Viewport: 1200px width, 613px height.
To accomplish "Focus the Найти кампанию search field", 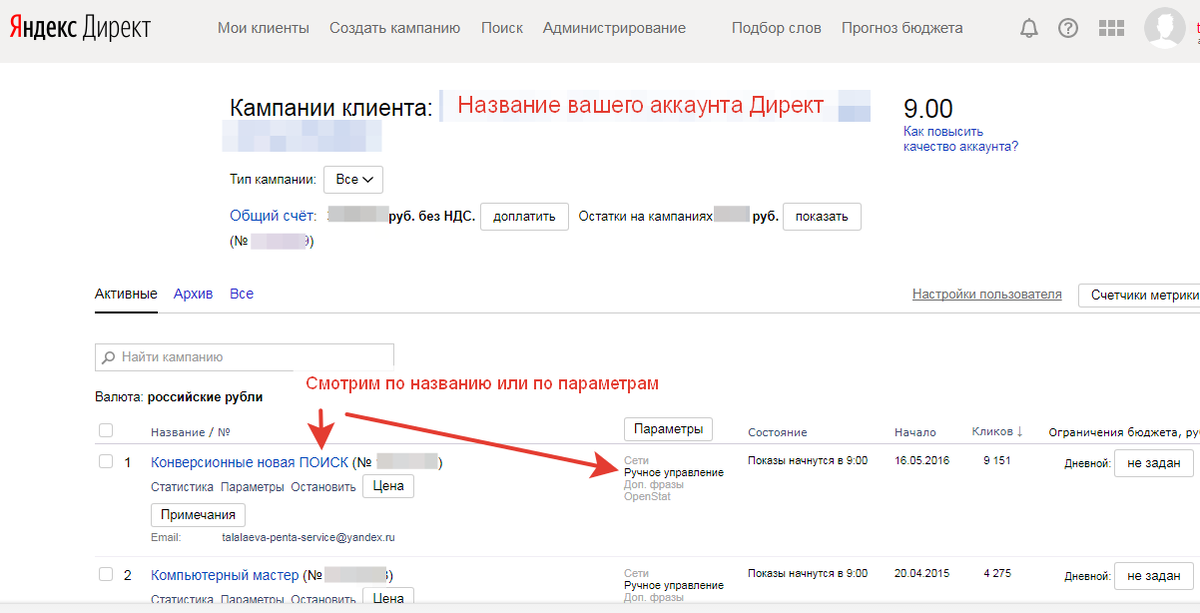I will coord(244,357).
